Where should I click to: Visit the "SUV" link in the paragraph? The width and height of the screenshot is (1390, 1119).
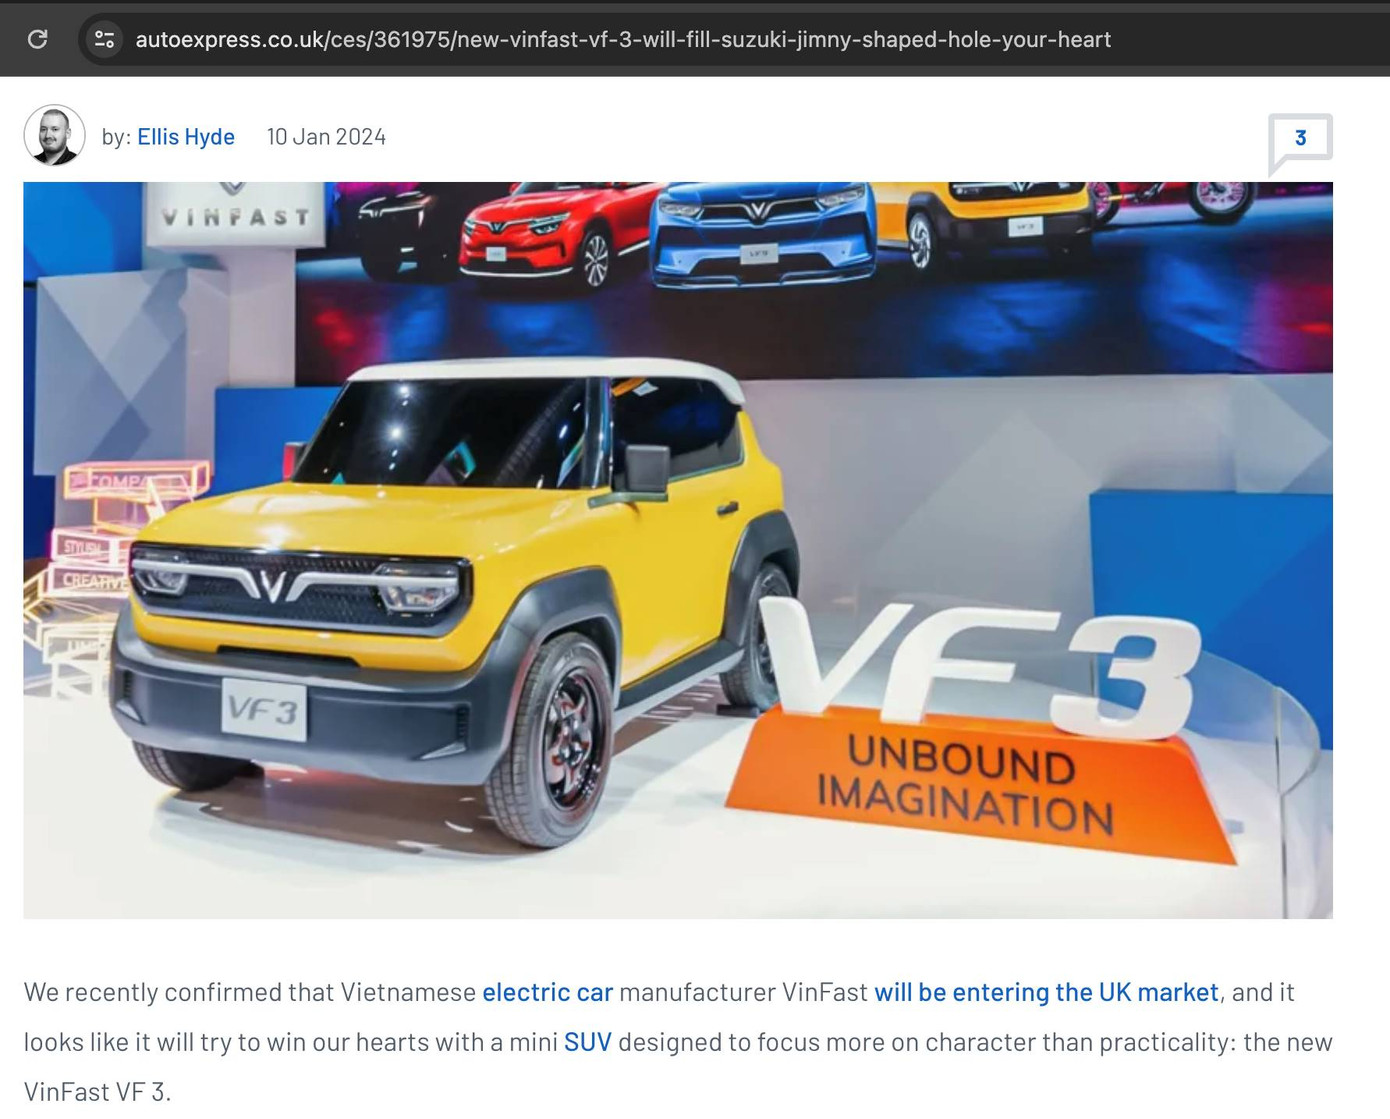tap(587, 1042)
